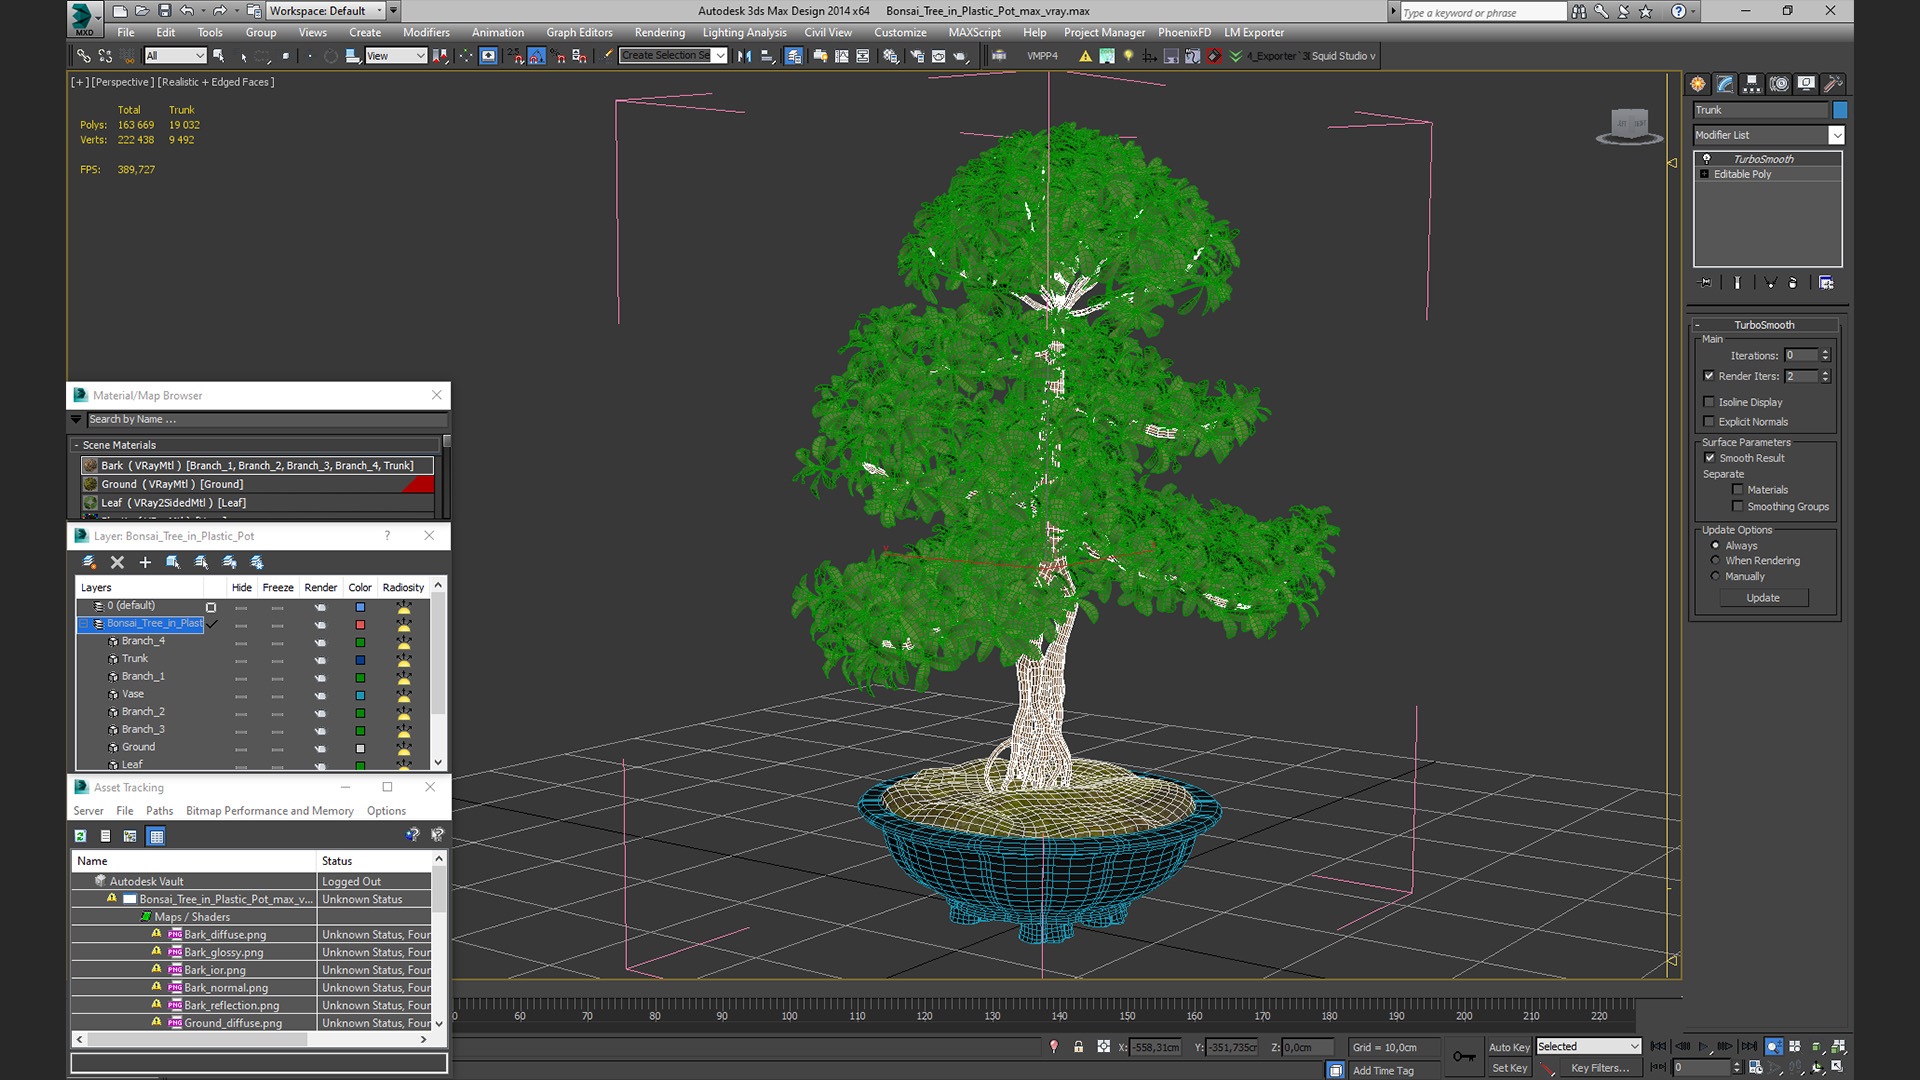Open the Create Selection Set dropdown
Screen dimensions: 1920x1080
tap(673, 56)
